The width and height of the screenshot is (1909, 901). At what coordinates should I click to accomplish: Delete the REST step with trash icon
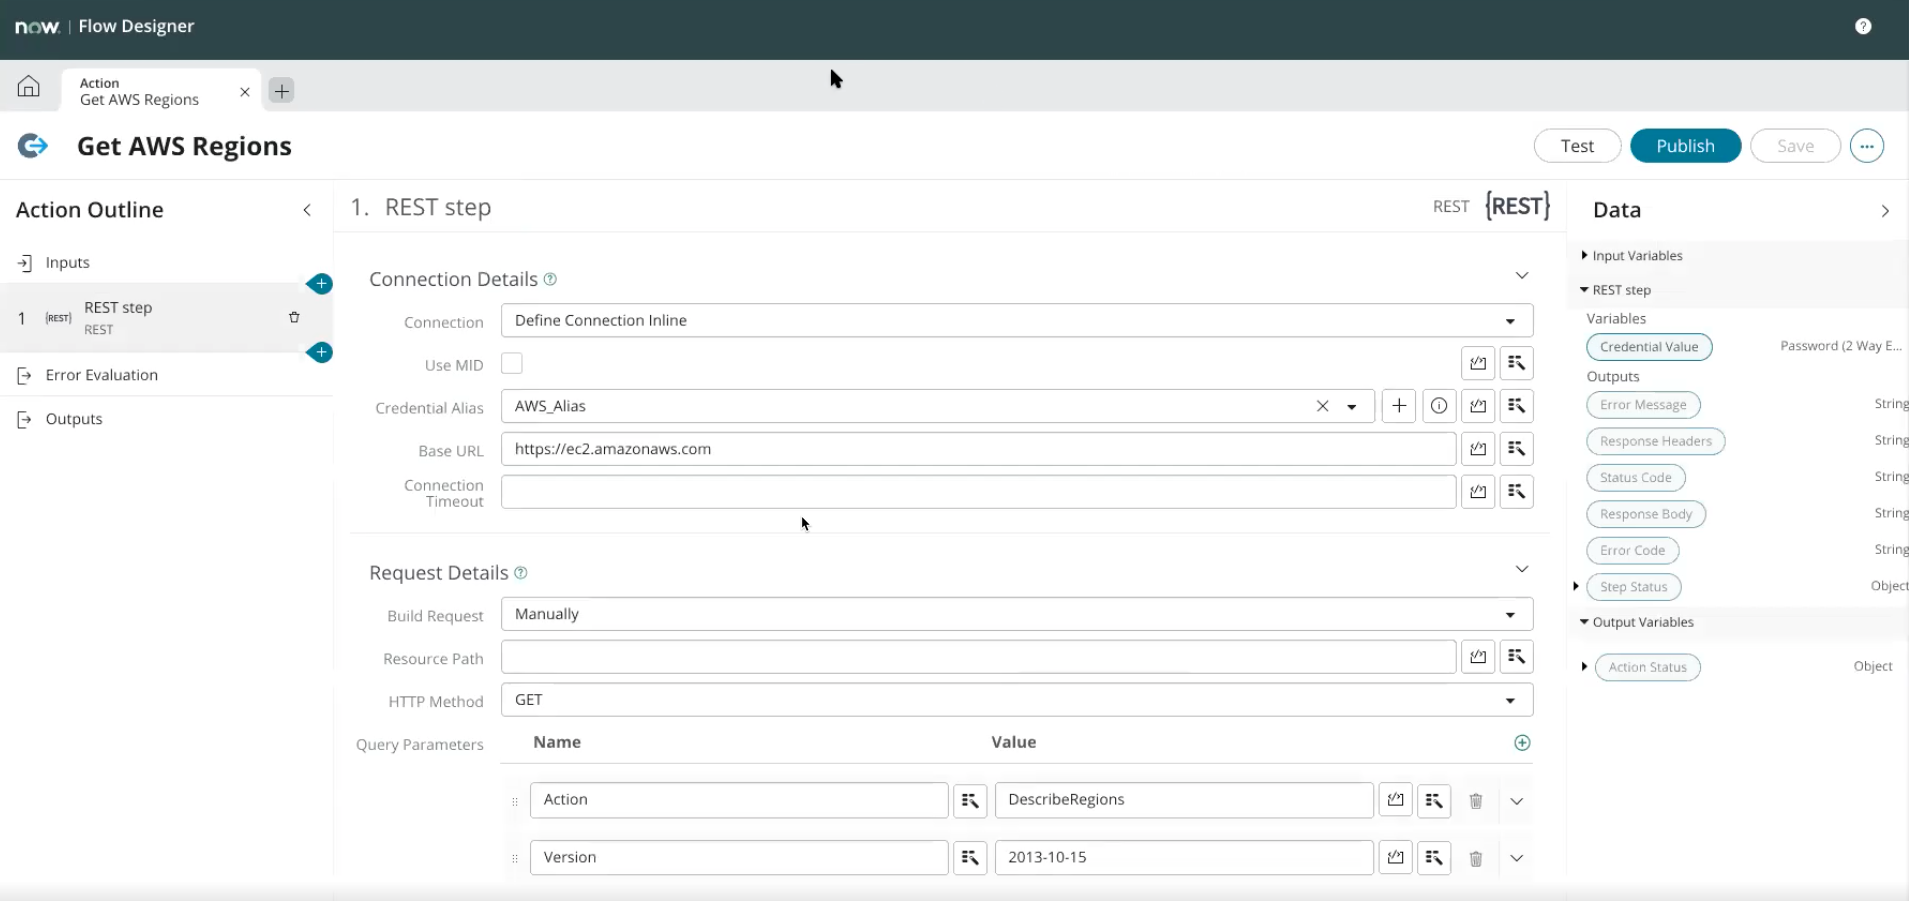294,317
